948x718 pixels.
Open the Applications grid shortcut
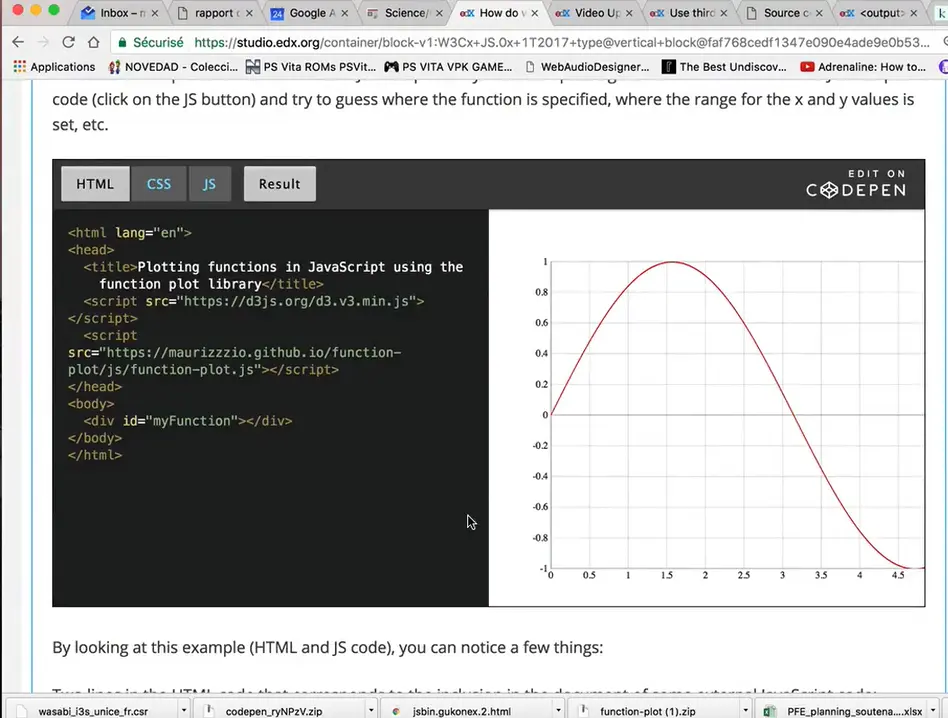point(54,66)
